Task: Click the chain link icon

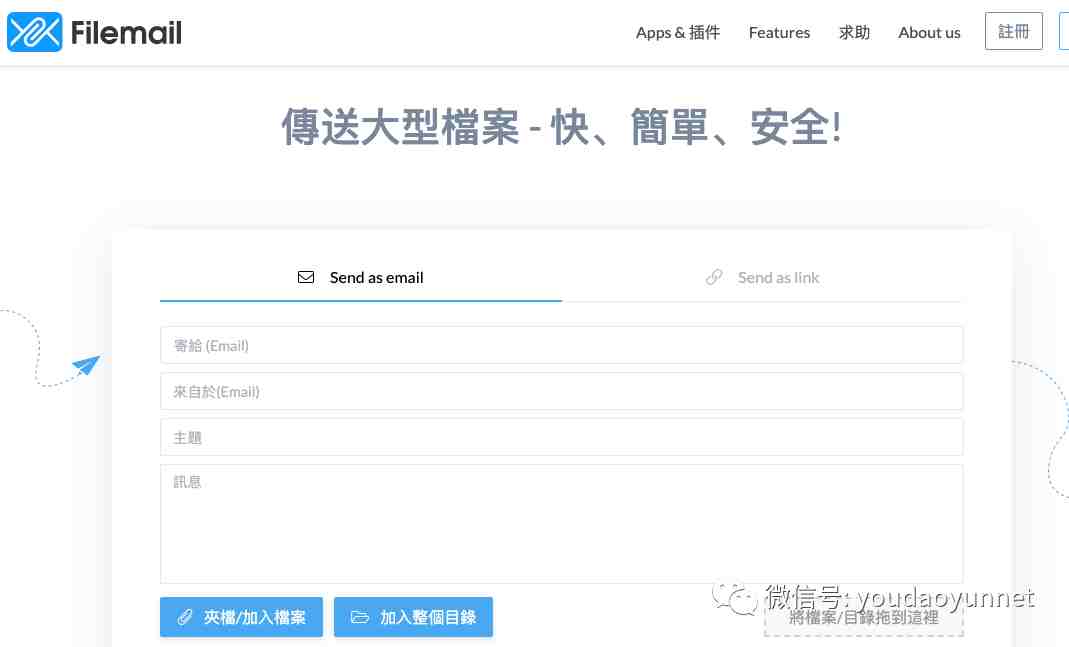Action: point(714,277)
